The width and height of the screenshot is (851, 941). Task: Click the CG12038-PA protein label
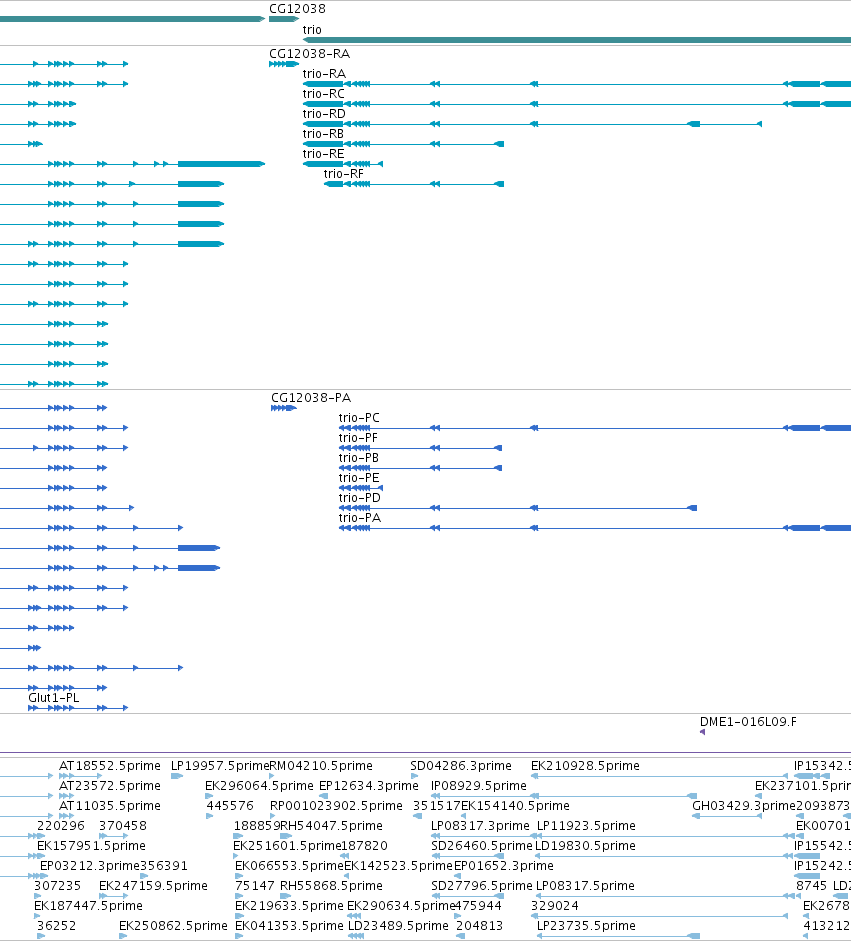[x=311, y=397]
